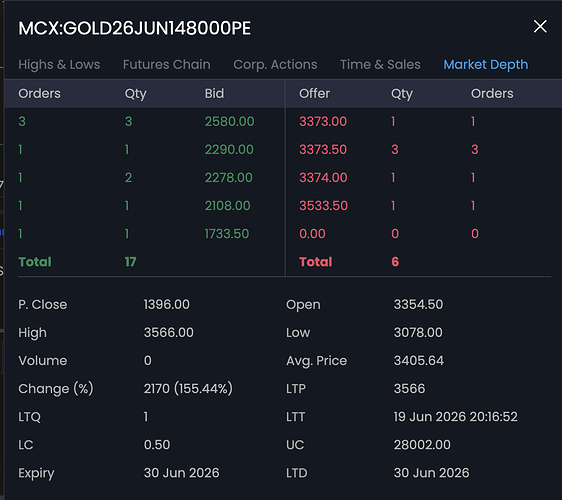Click Avg. Price value 3405.64

coord(419,361)
